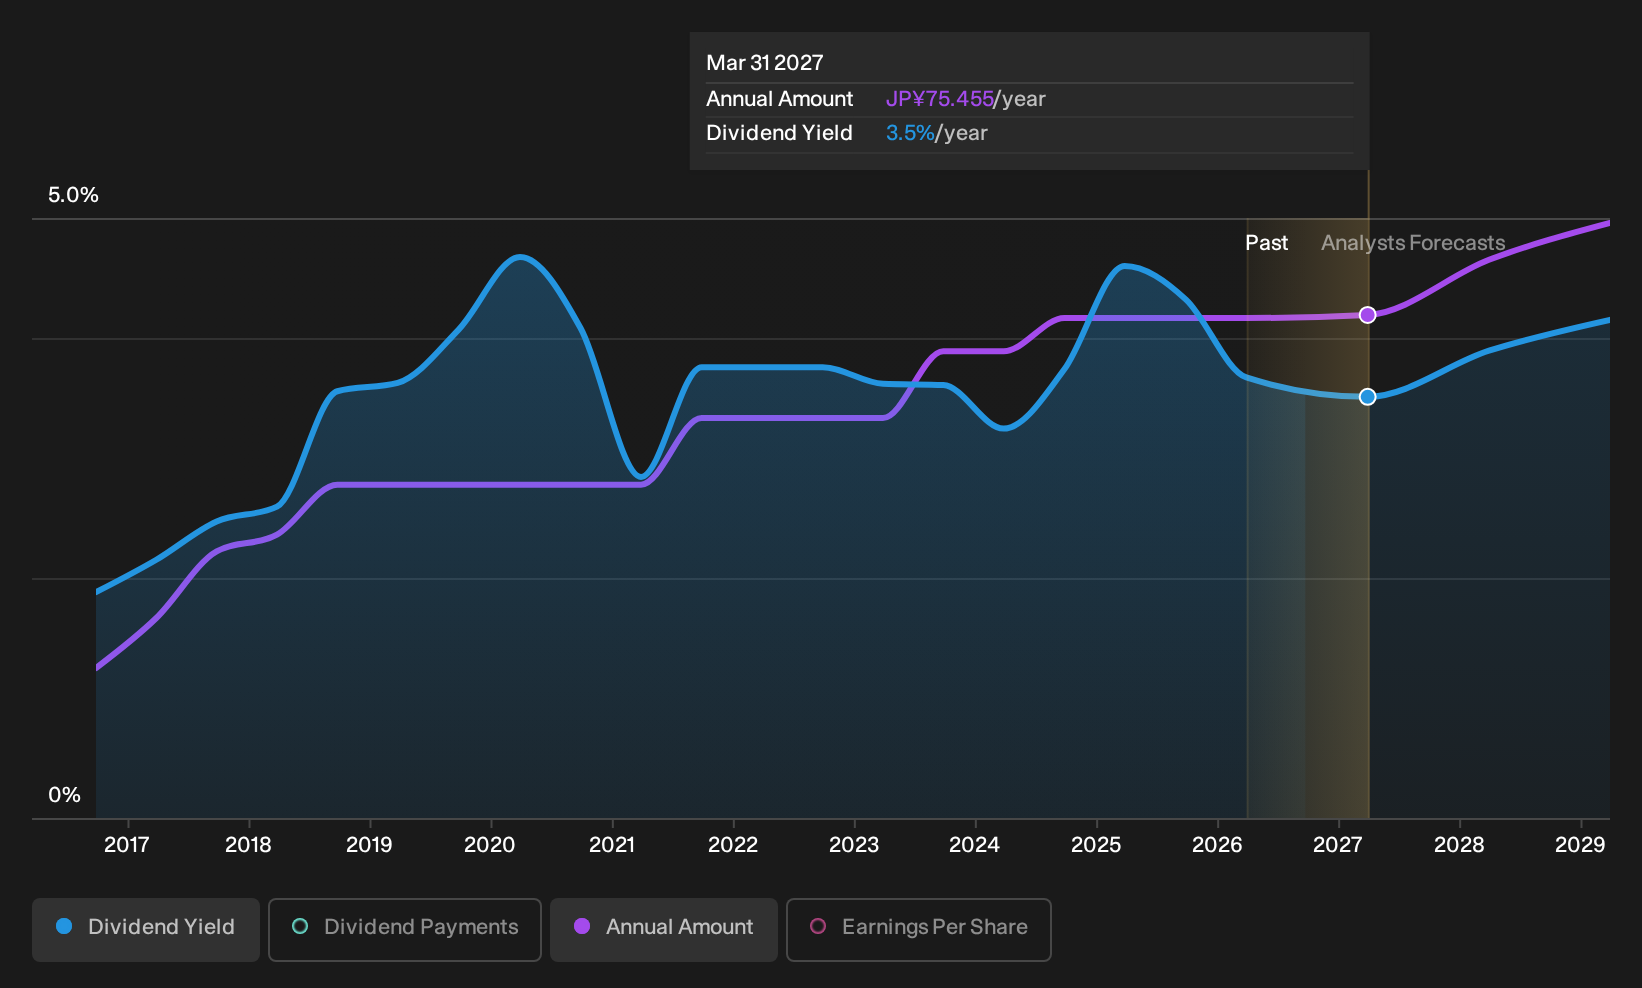Show the Earnings Per Share series
The height and width of the screenshot is (988, 1642).
(919, 929)
